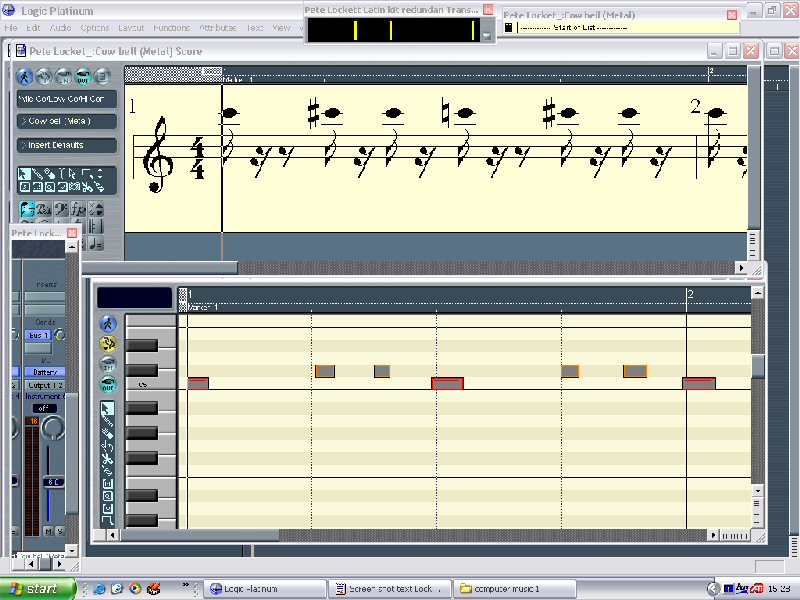This screenshot has width=800, height=600.
Task: Select the Pointer tool in the Matrix toolbox
Action: click(108, 408)
